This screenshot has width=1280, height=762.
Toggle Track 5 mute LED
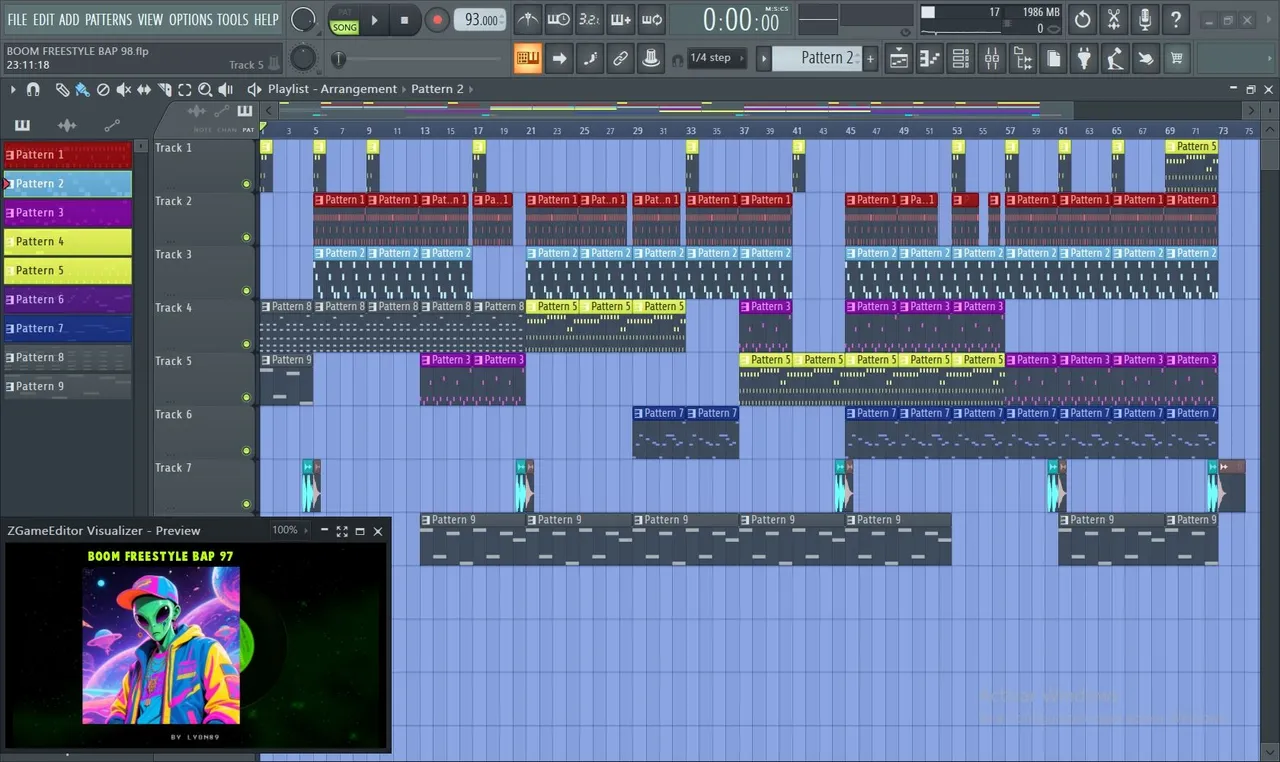coord(246,397)
